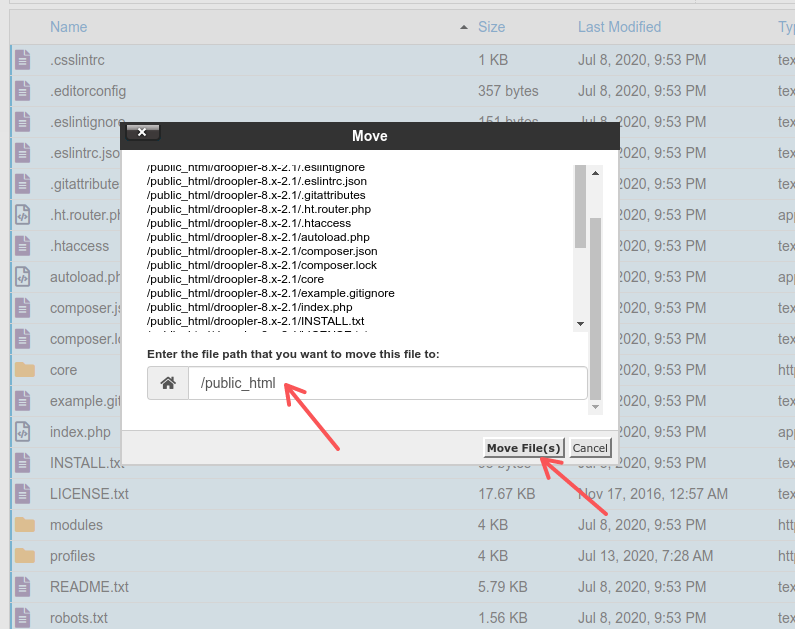Screen dimensions: 795x629
Task: Click the 1.56 KB size cell
Action: pos(502,618)
